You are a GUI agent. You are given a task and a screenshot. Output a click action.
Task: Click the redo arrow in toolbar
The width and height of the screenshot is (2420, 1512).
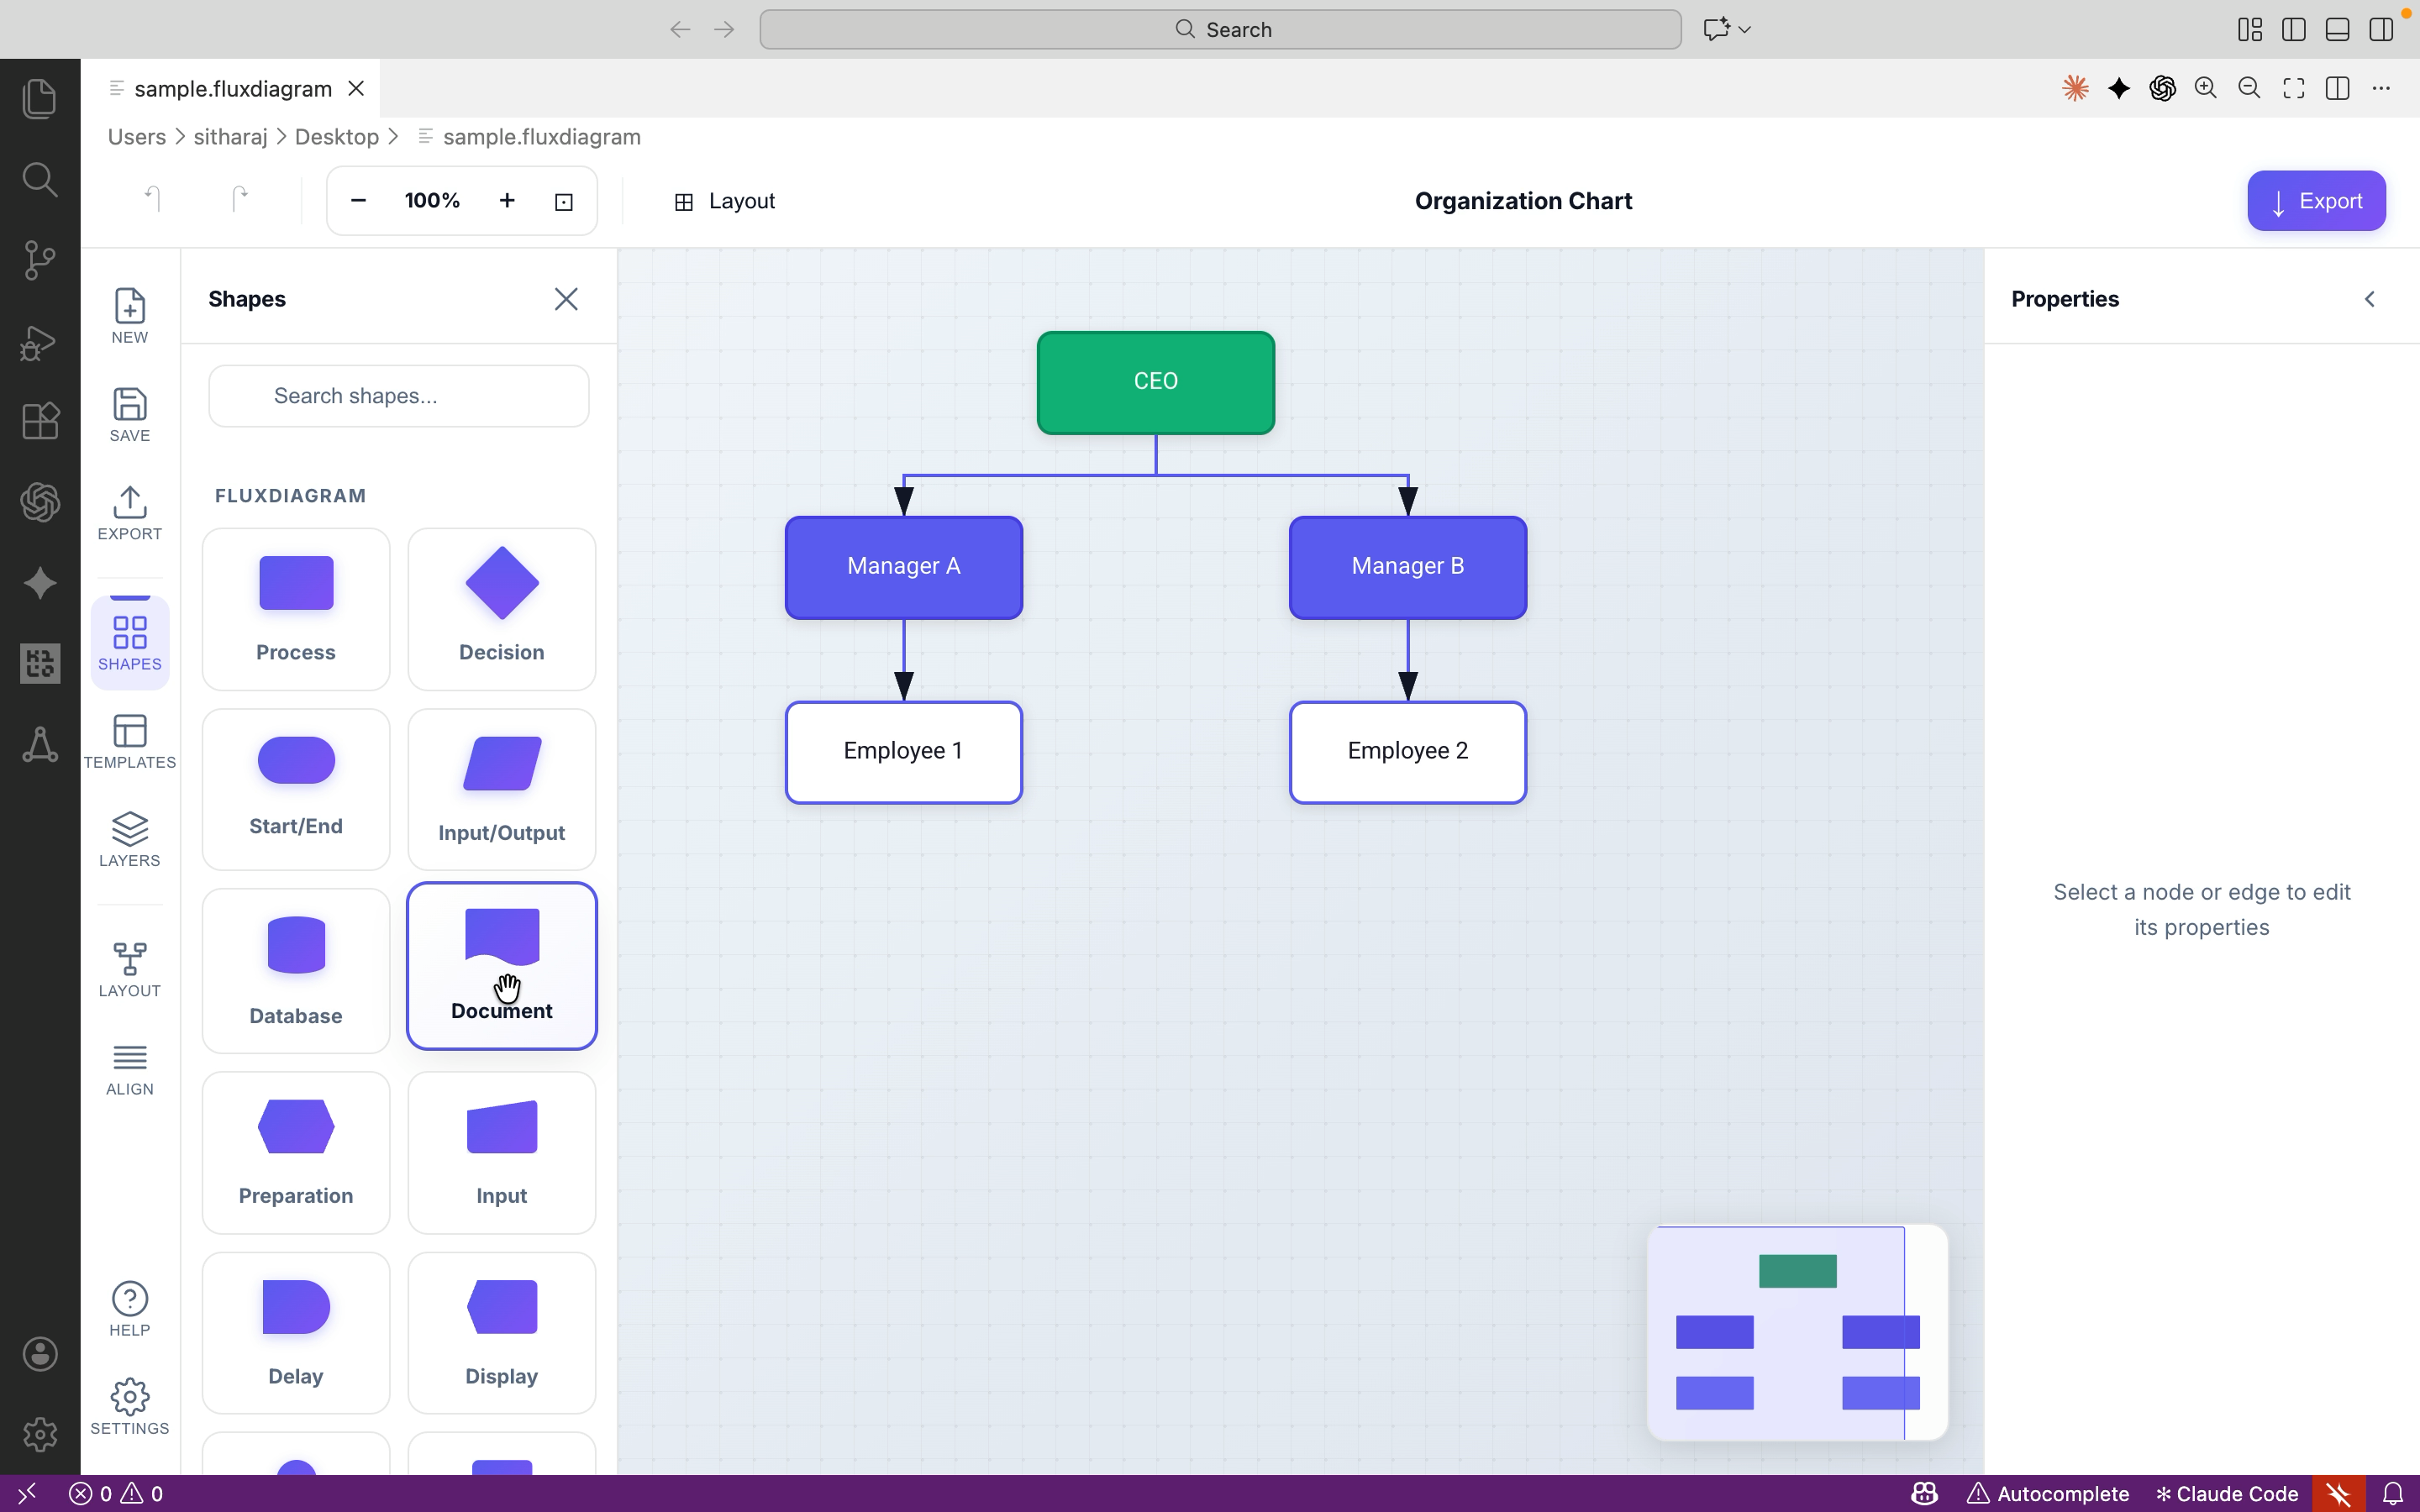tap(239, 200)
